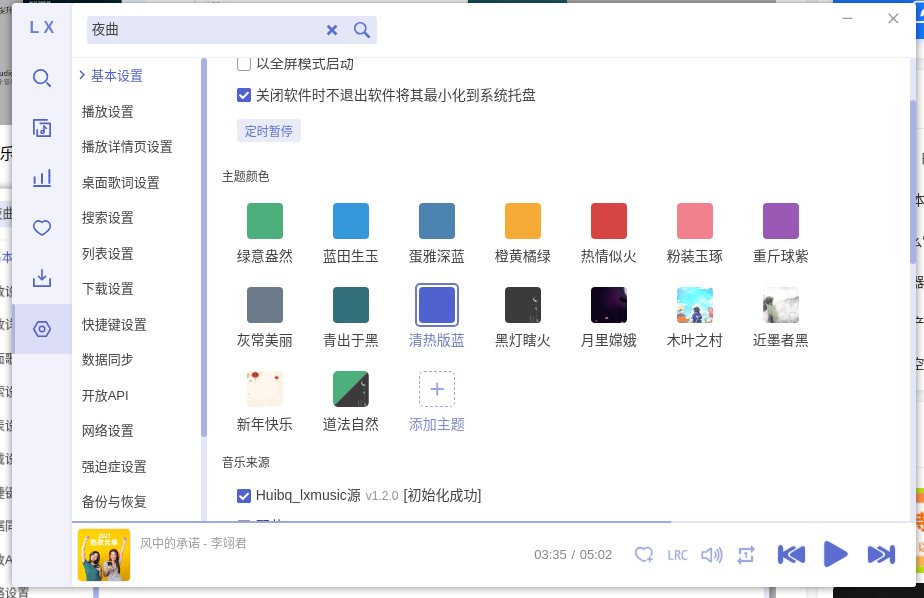Choose the 绿意盎然 green theme swatch

point(265,221)
